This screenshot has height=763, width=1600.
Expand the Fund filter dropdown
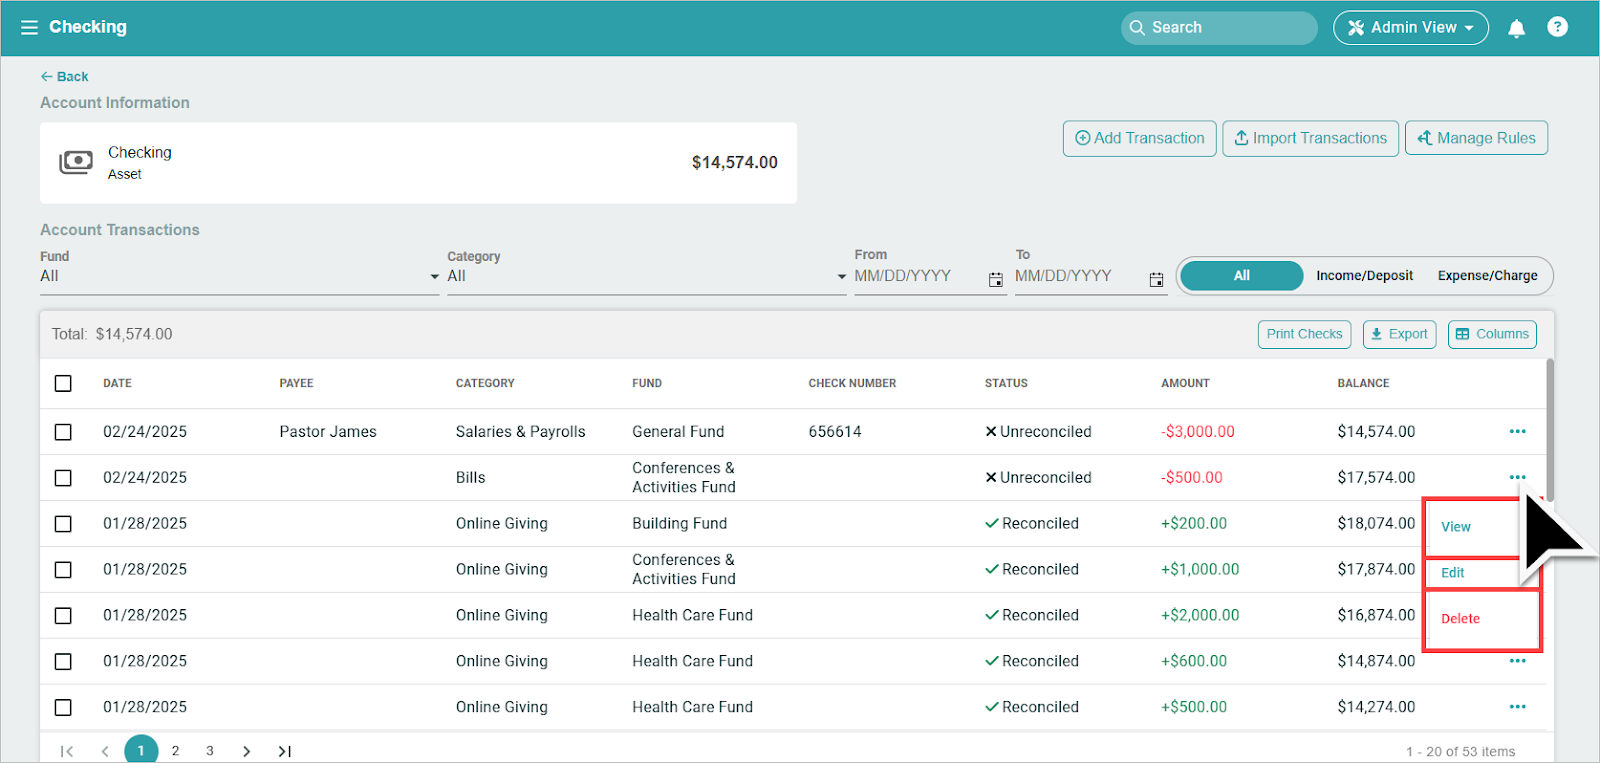[240, 276]
